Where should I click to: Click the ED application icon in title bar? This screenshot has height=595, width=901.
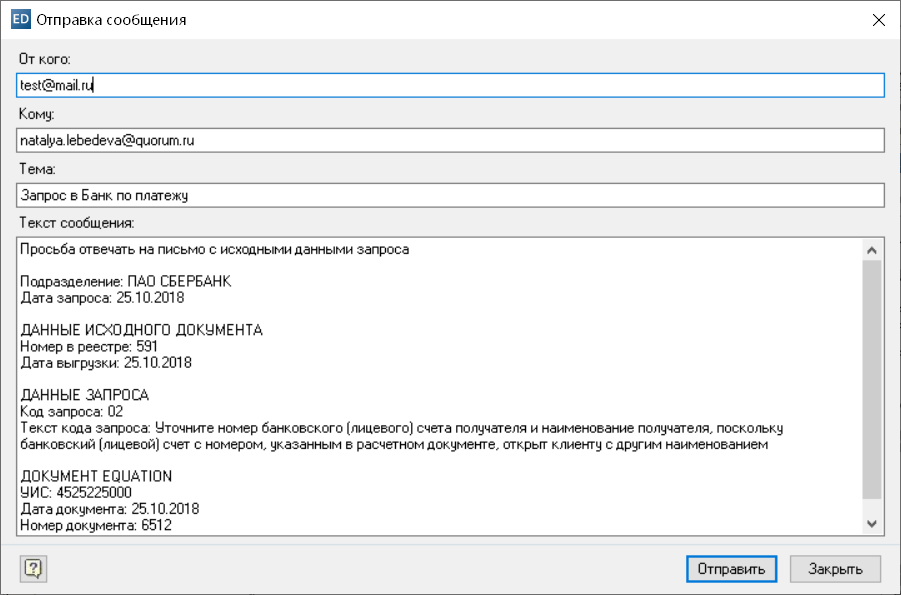19,19
